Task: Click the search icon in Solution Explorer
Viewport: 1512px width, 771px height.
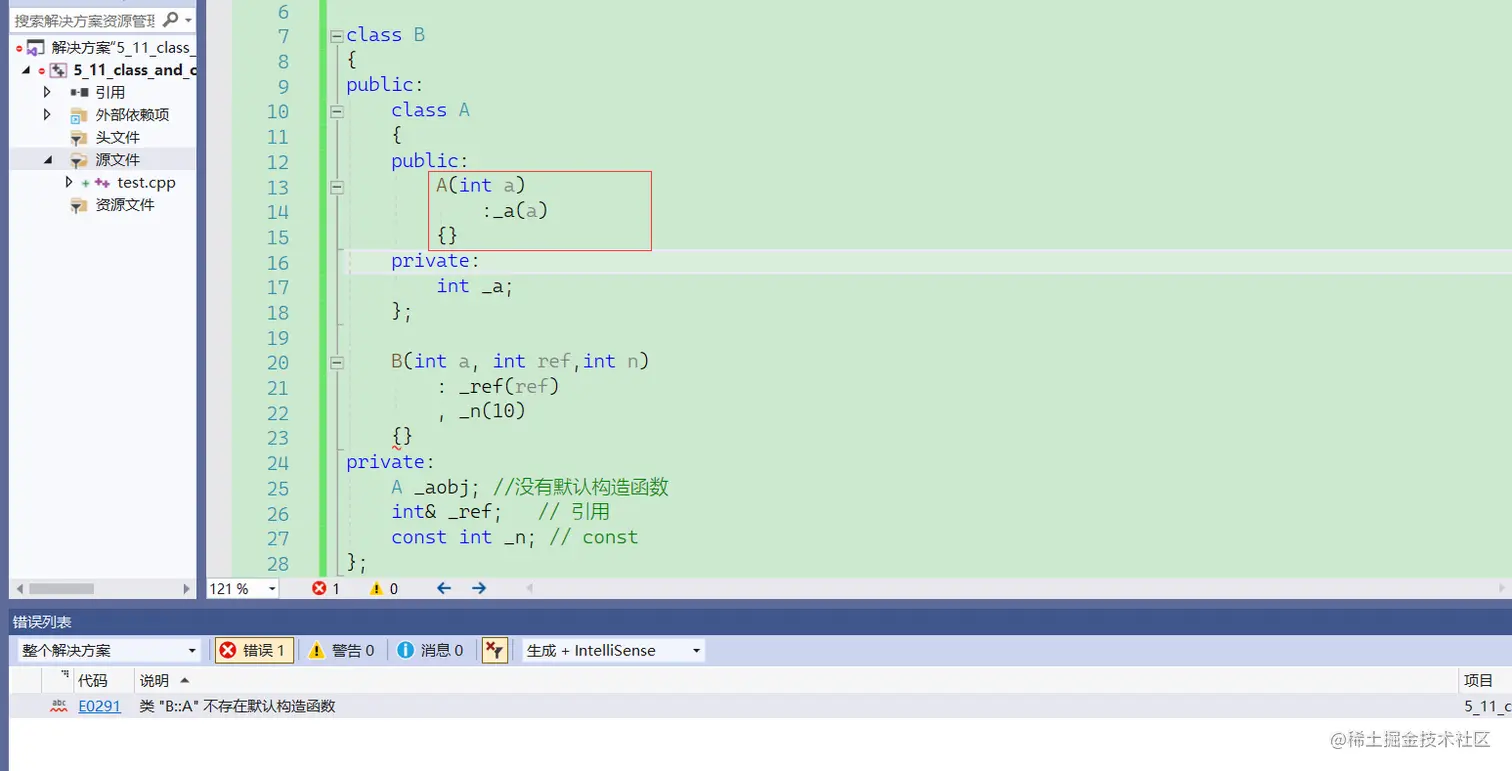Action: click(170, 19)
